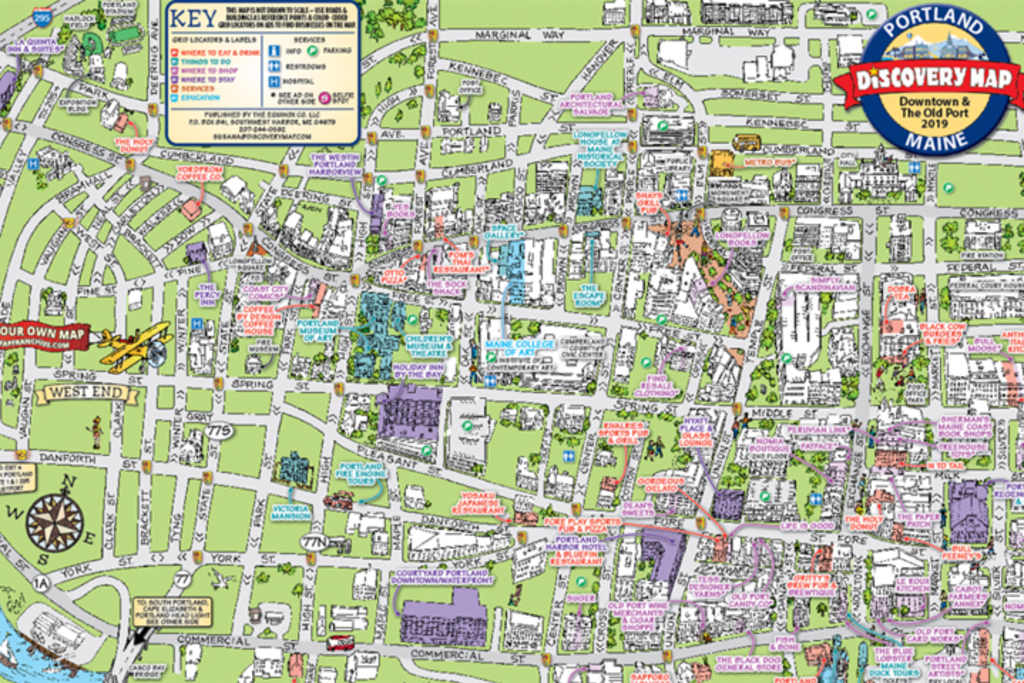The image size is (1024, 683).
Task: Click restroom icon beside Shays Grill Pub
Action: click(682, 195)
